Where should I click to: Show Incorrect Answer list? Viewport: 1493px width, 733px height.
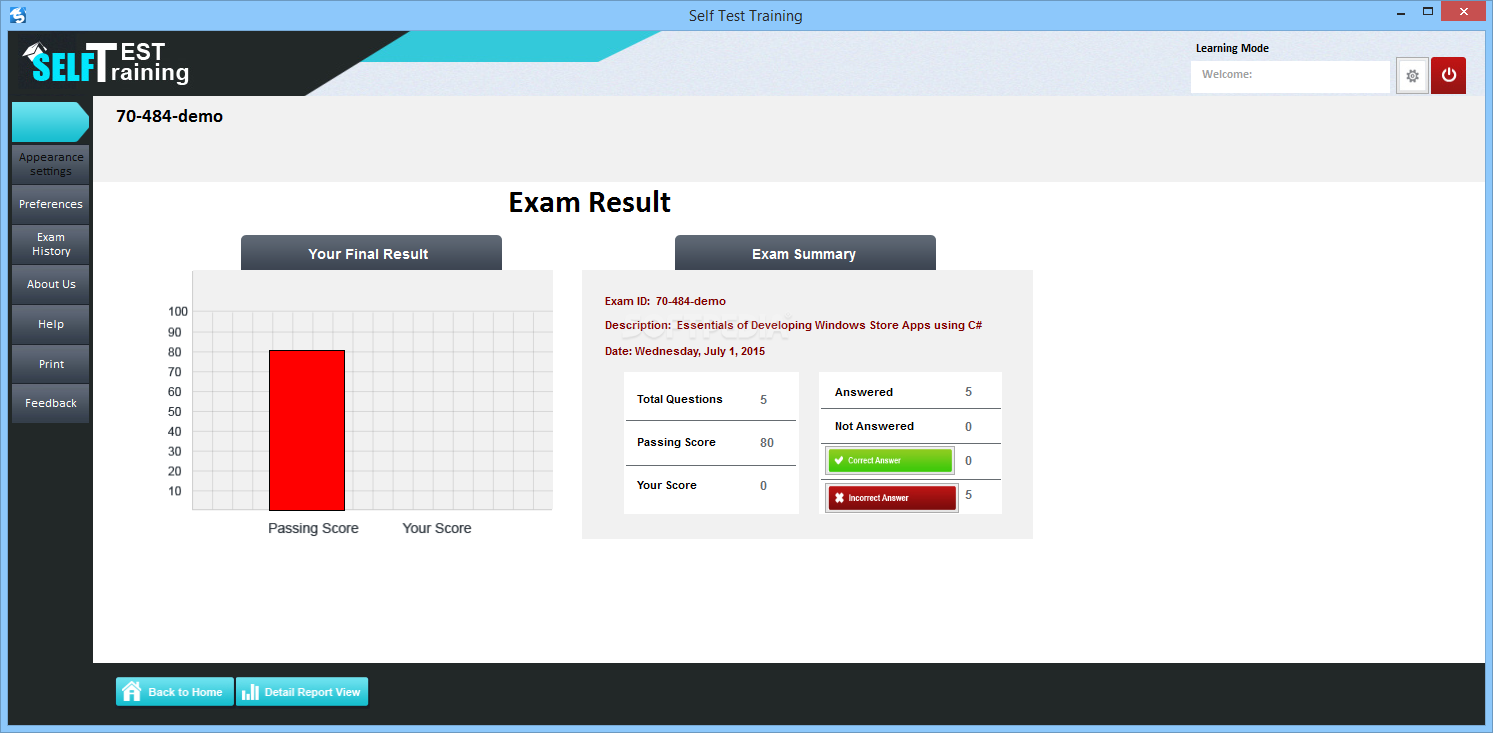892,498
